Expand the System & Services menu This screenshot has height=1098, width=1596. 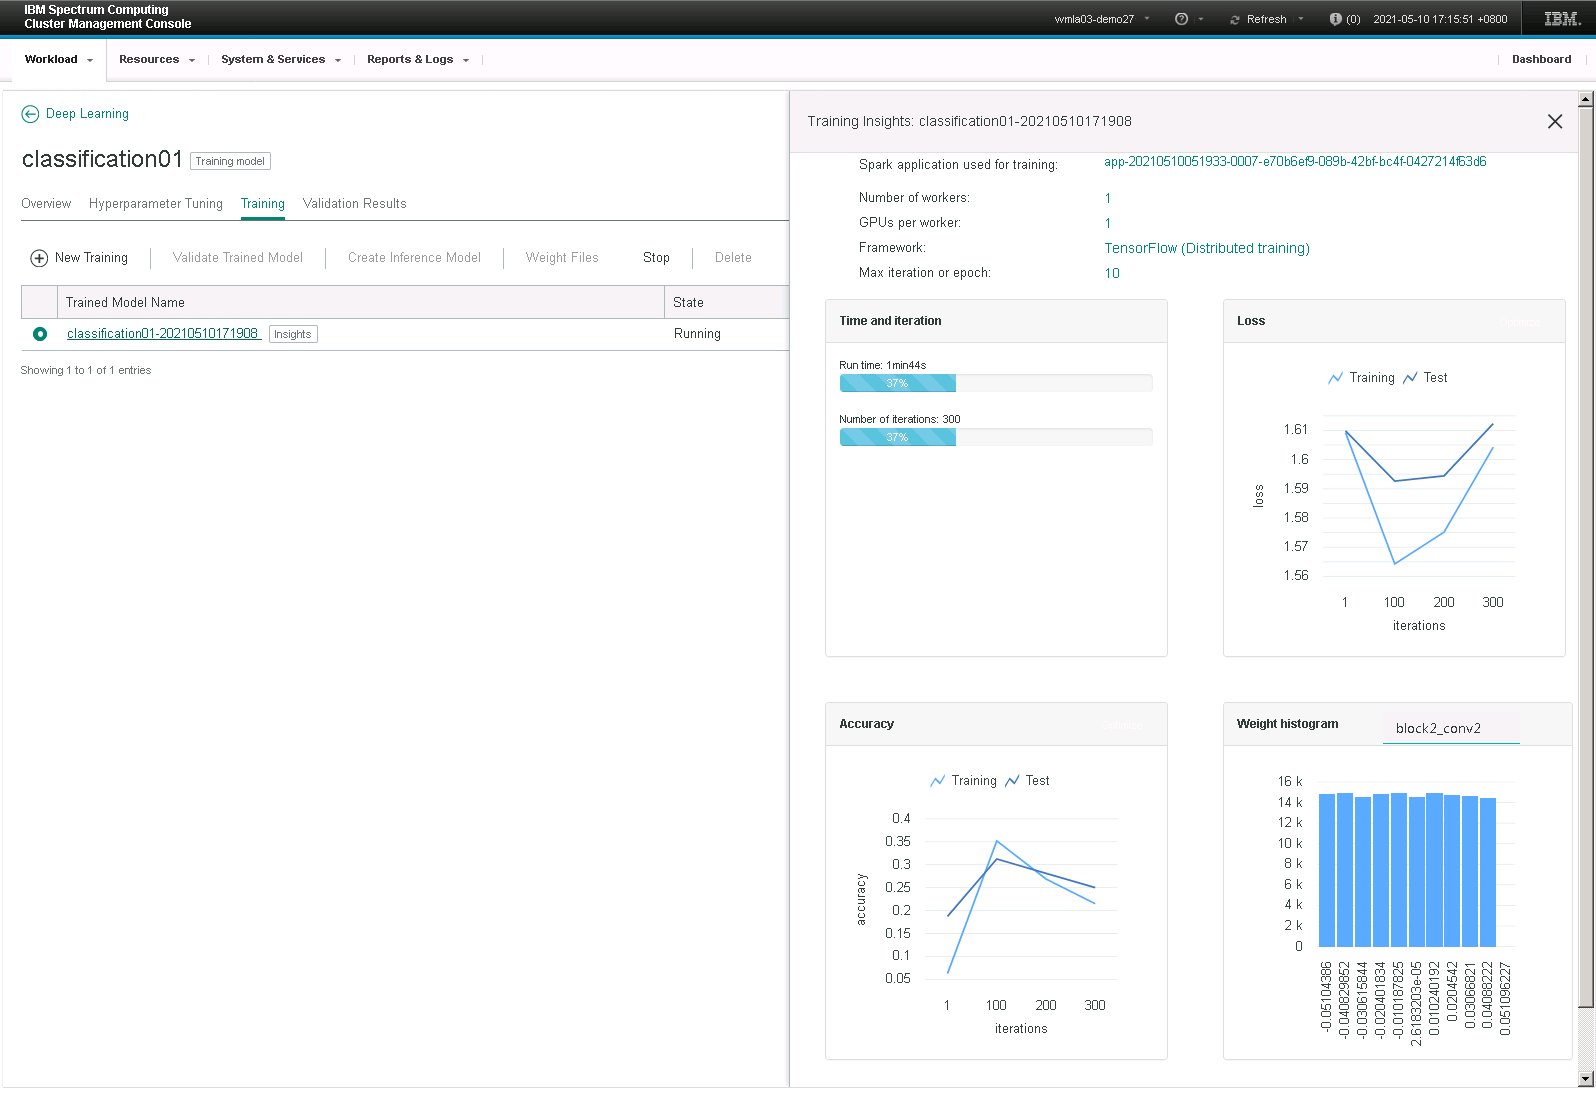coord(281,60)
